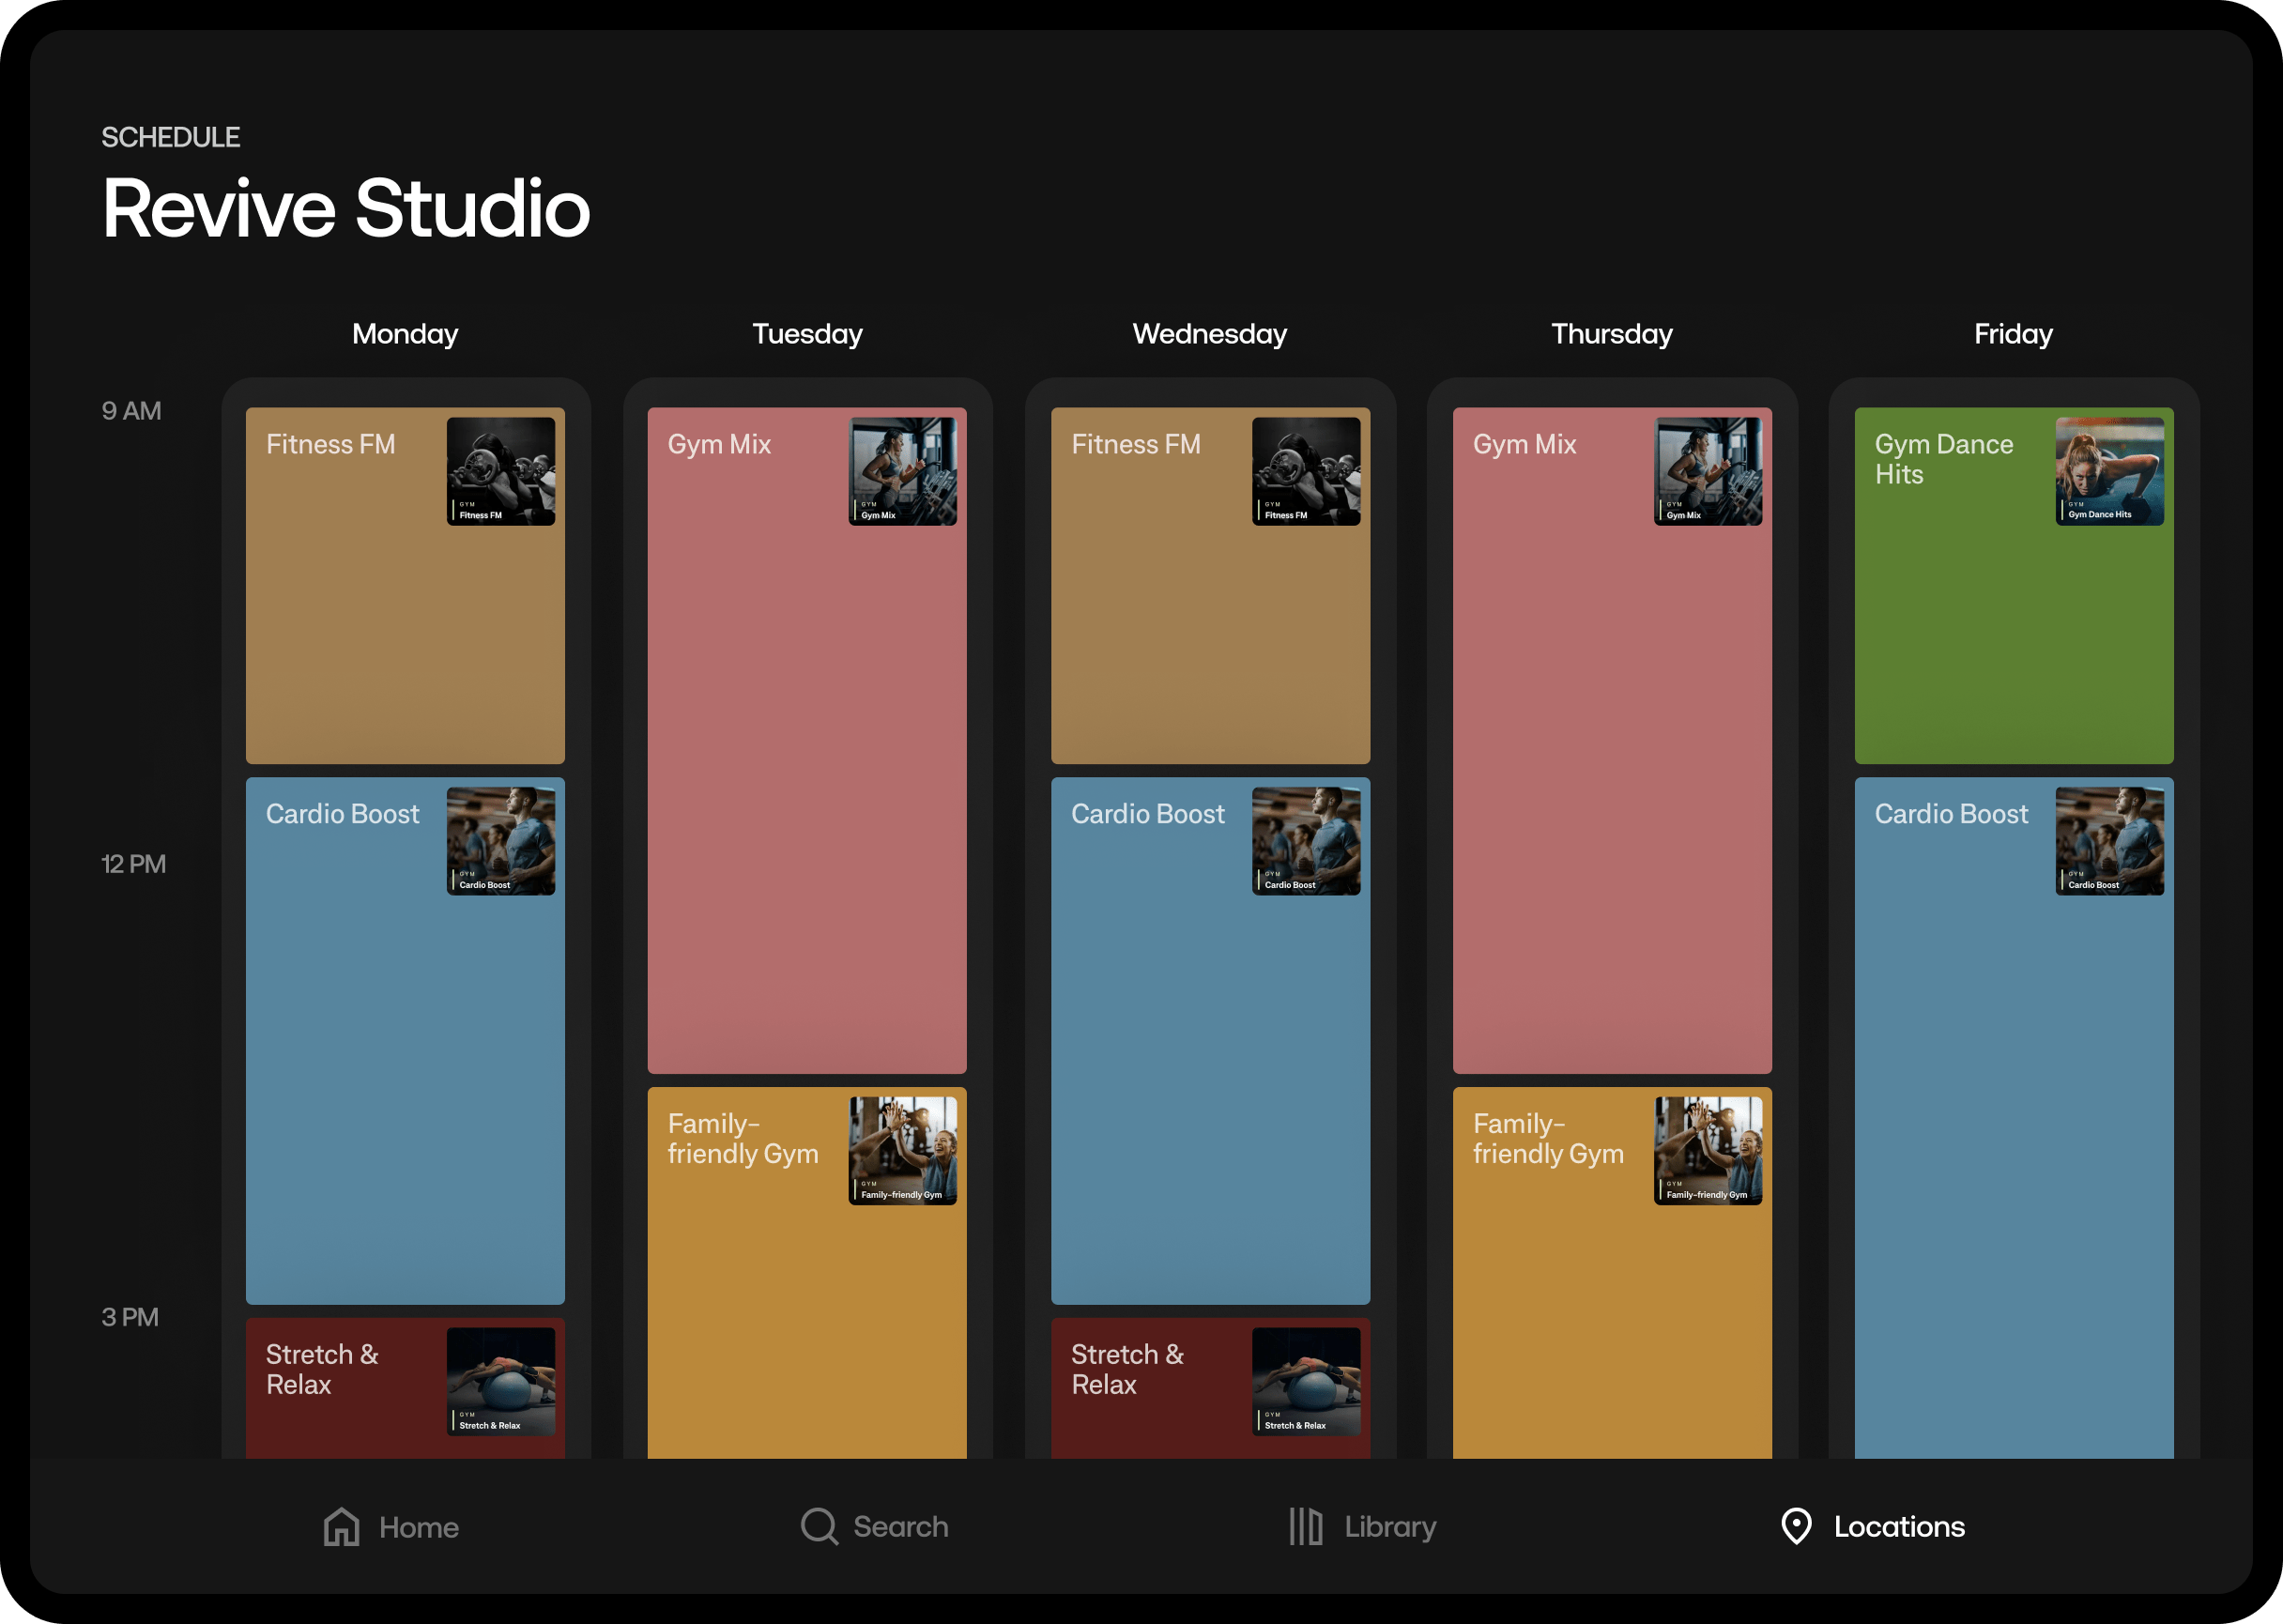Open Monday's Stretch & Relax cover thumbnail
This screenshot has width=2283, height=1624.
tap(500, 1381)
